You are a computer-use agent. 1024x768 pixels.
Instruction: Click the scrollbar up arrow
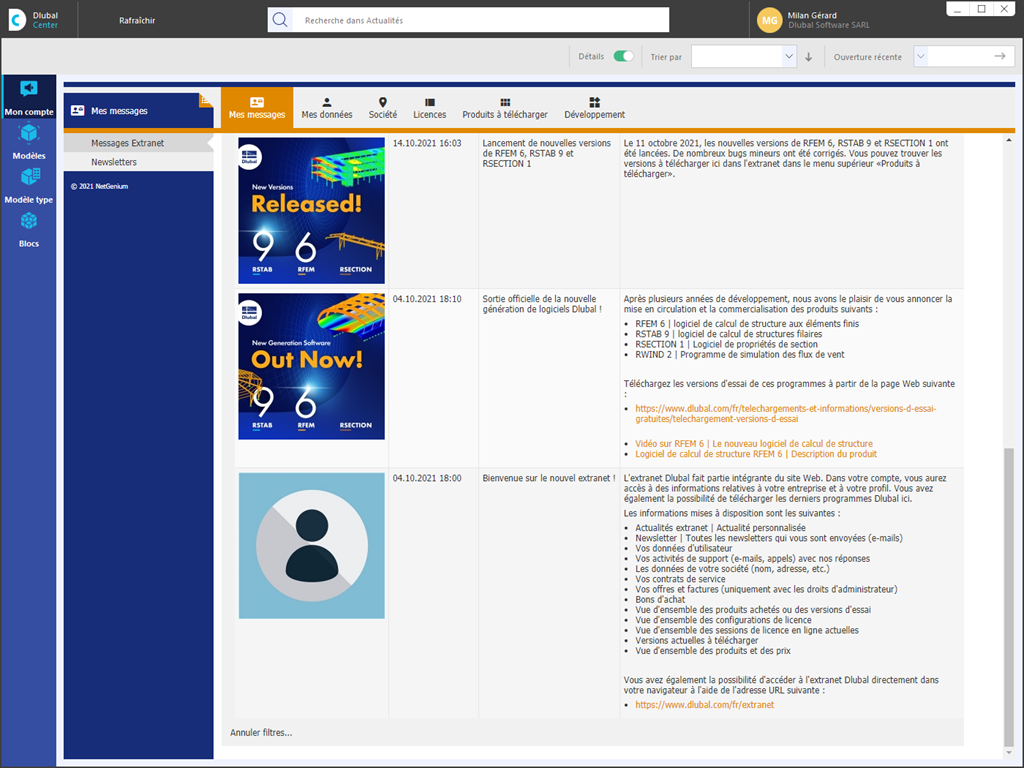(1009, 140)
